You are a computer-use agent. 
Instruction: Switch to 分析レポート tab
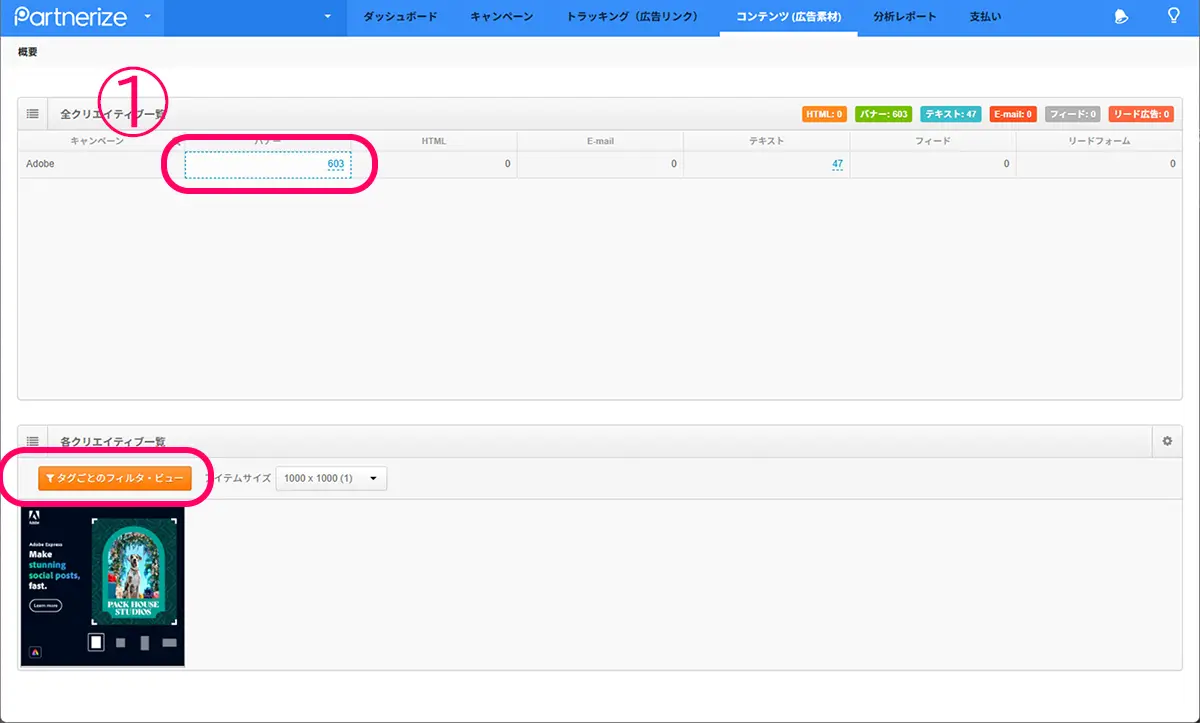point(905,17)
